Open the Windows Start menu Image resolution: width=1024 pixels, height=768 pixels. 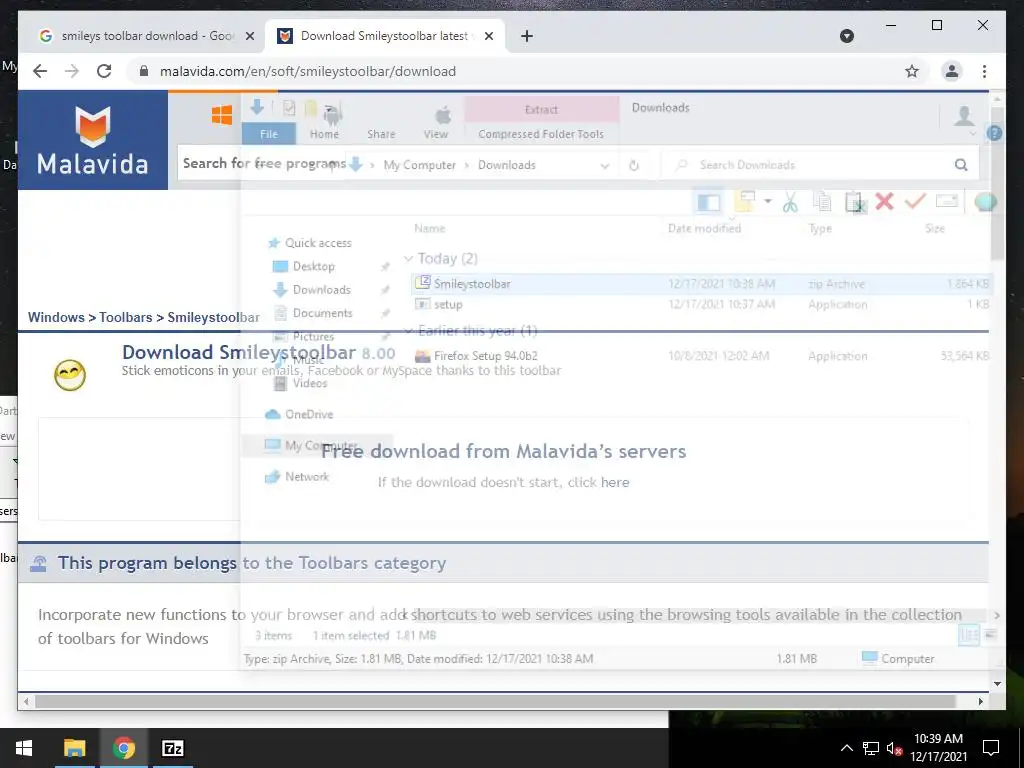24,748
